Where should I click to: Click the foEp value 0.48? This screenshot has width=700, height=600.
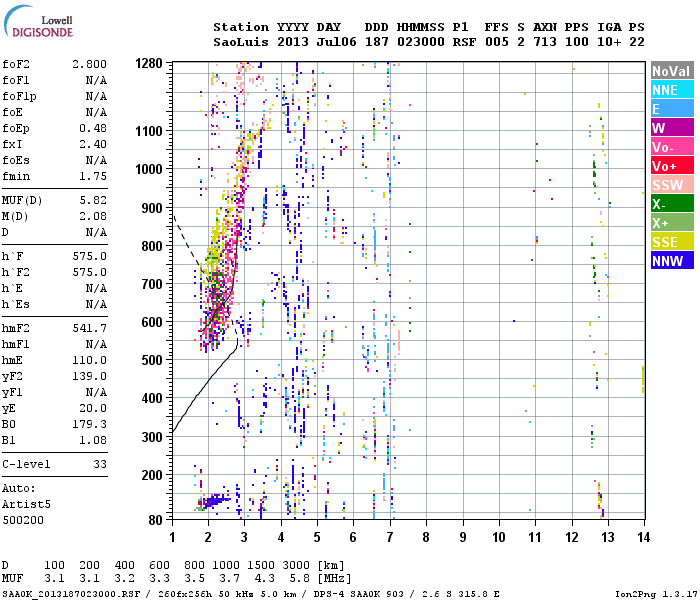coord(93,128)
